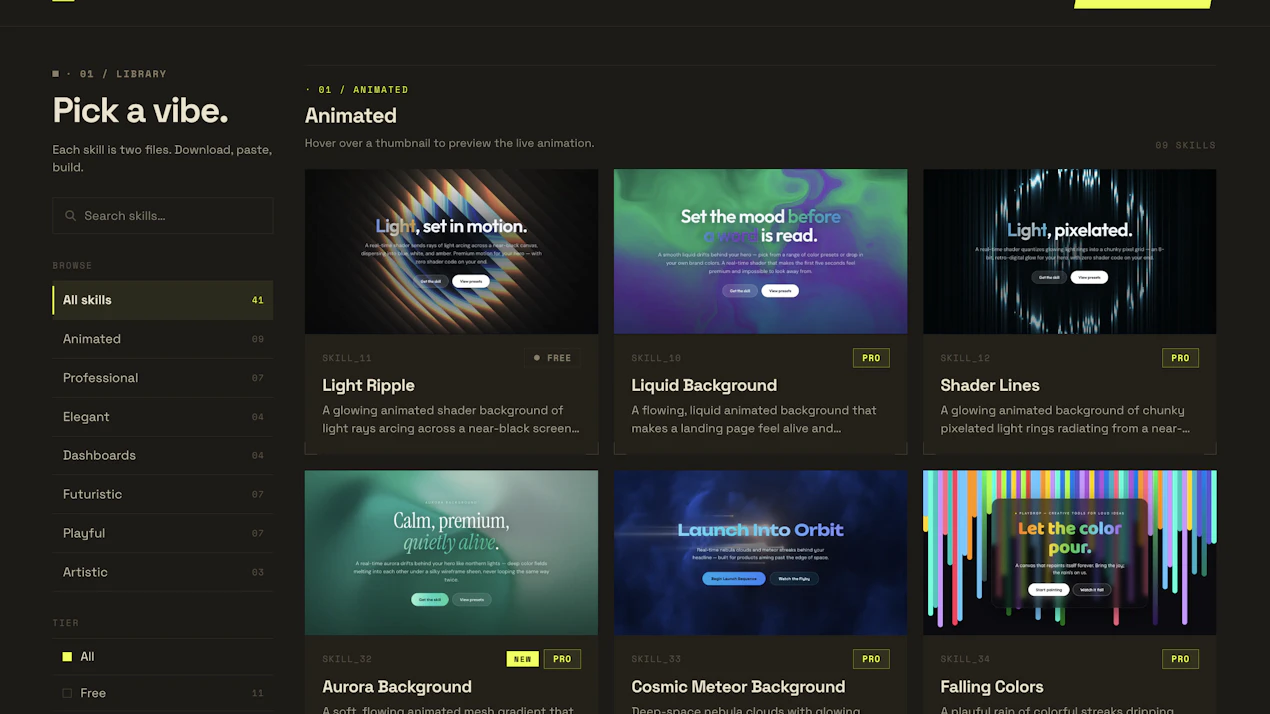Image resolution: width=1270 pixels, height=714 pixels.
Task: Click the '01 / ANIMATED' section label
Action: 363,90
